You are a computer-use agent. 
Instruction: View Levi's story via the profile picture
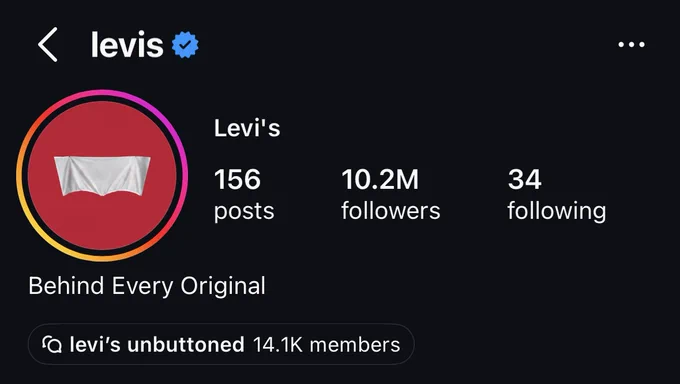coord(102,175)
